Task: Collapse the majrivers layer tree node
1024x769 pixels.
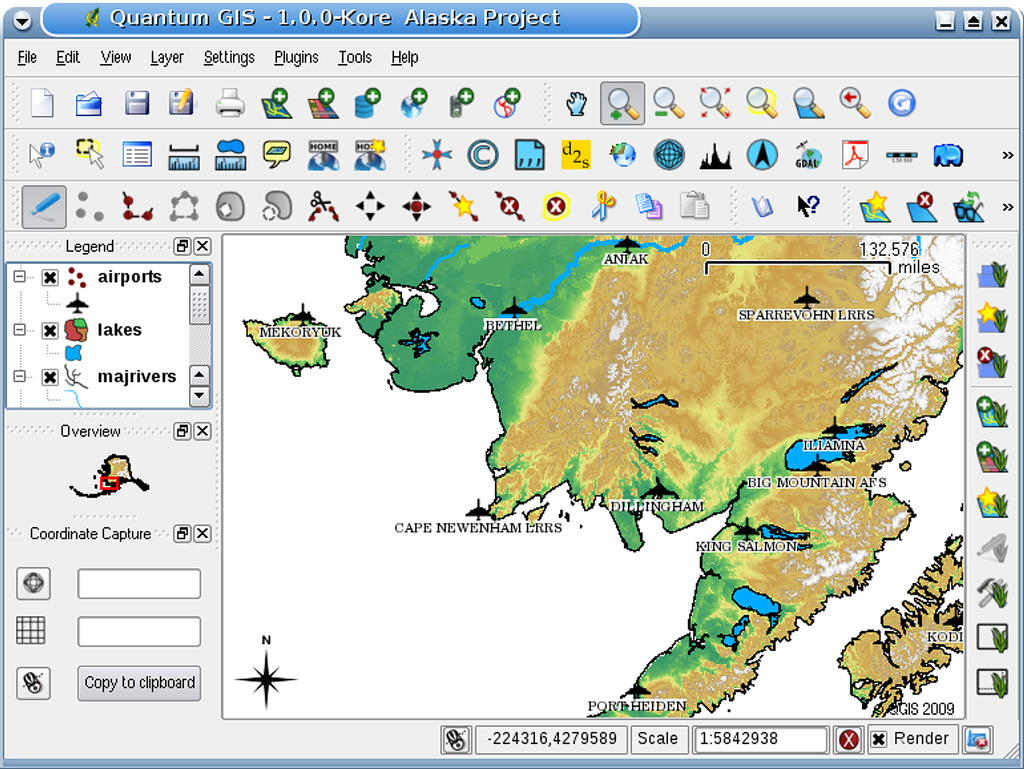Action: (x=20, y=377)
